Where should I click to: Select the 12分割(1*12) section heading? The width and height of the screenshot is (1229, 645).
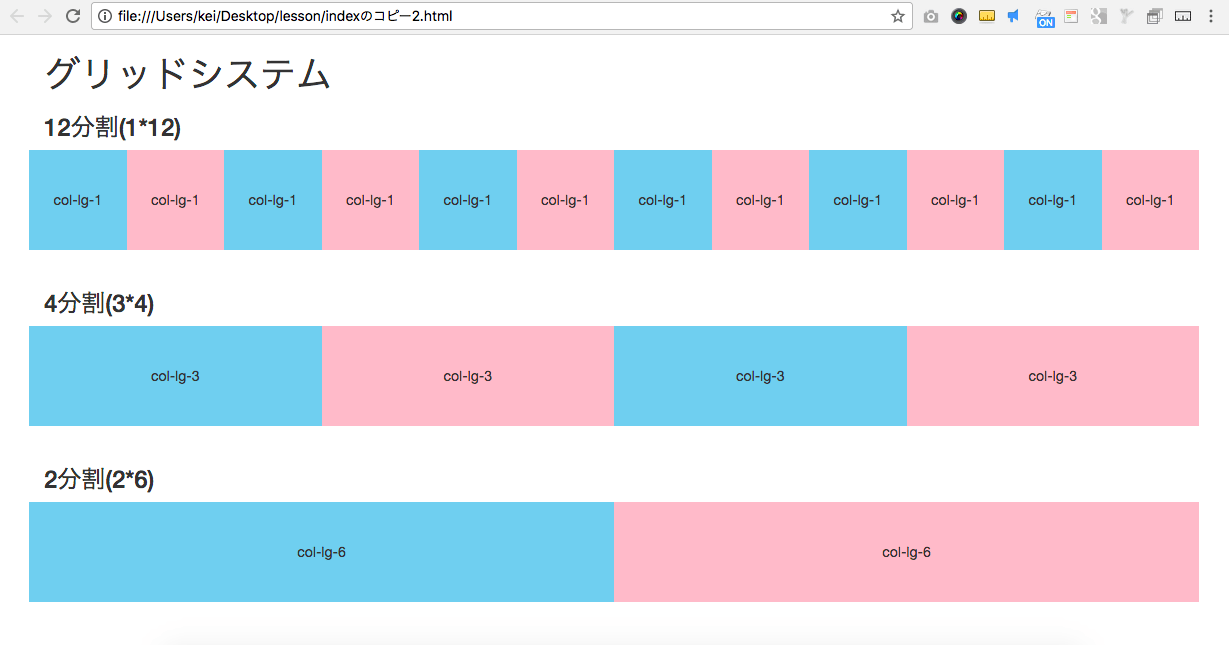(112, 128)
